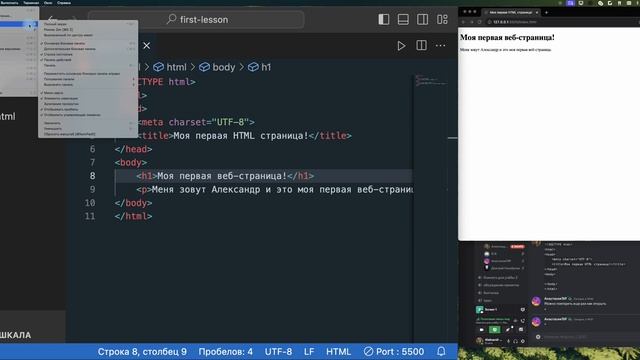Click the Discord message input field
Viewport: 640px width, 360px height.
pyautogui.click(x=588, y=337)
